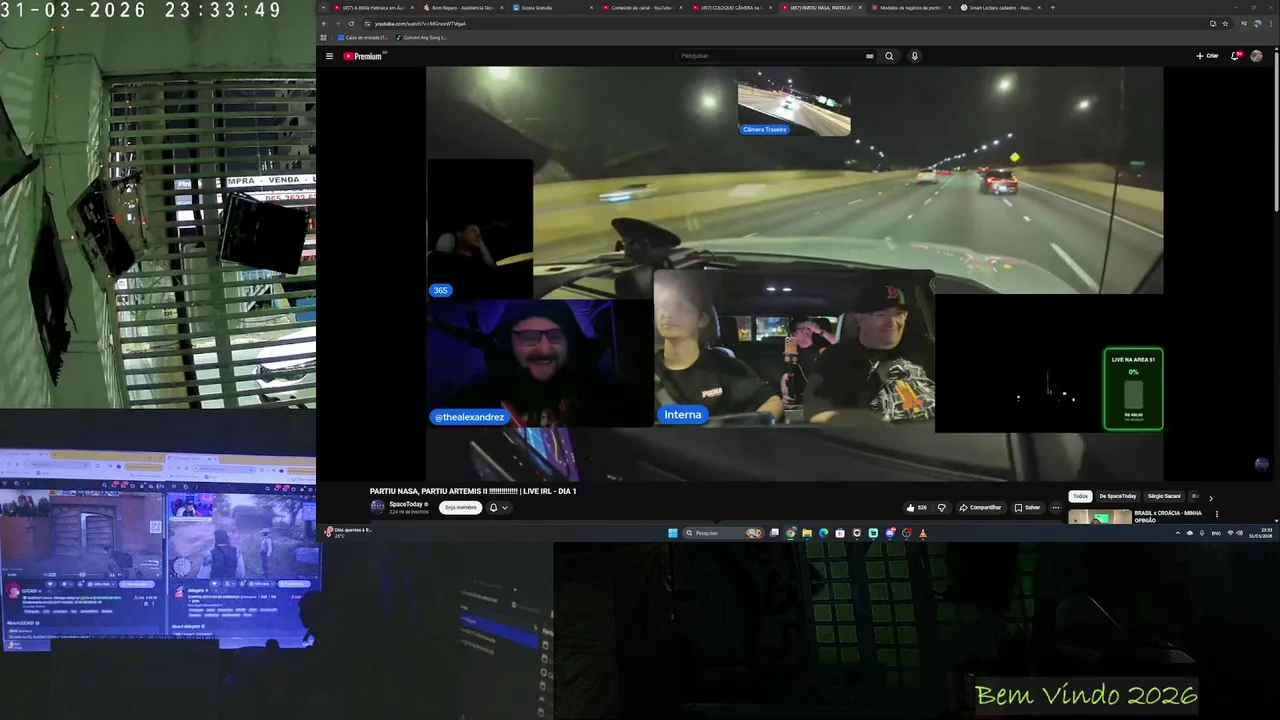
Task: Open Windows Start button on taskbar
Action: click(673, 533)
